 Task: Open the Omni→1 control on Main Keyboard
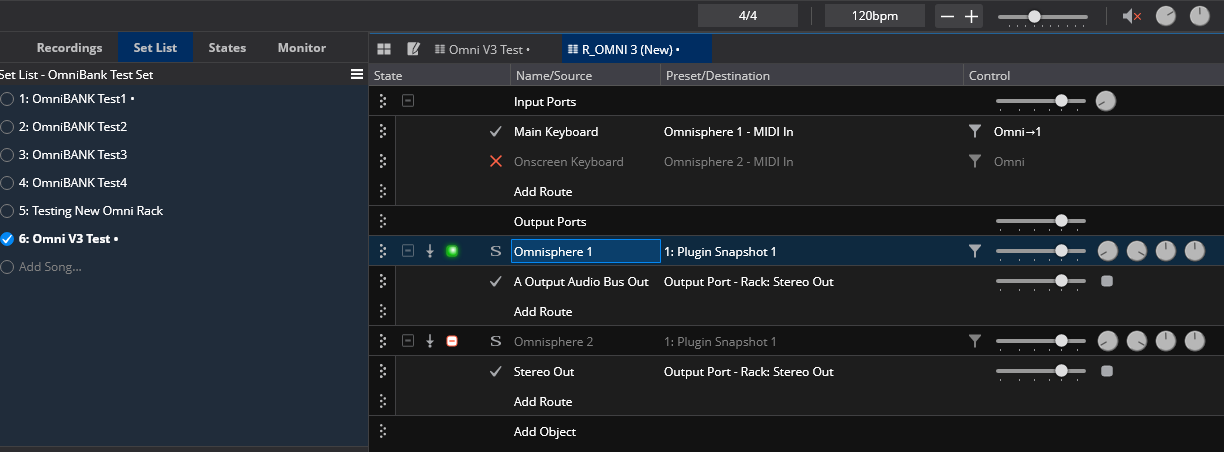click(x=1018, y=131)
